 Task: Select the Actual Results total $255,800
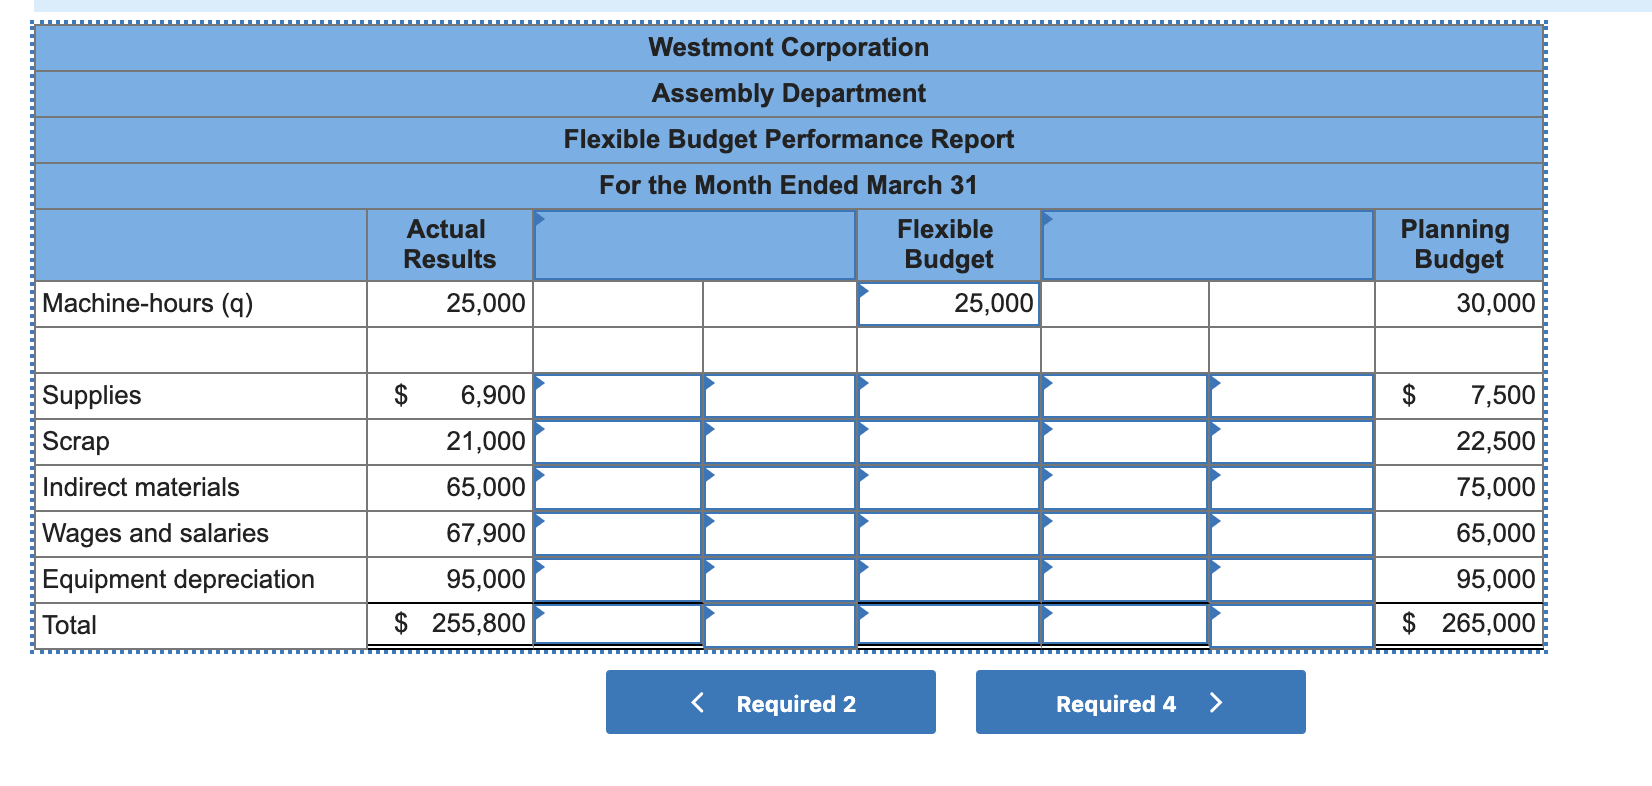click(460, 623)
